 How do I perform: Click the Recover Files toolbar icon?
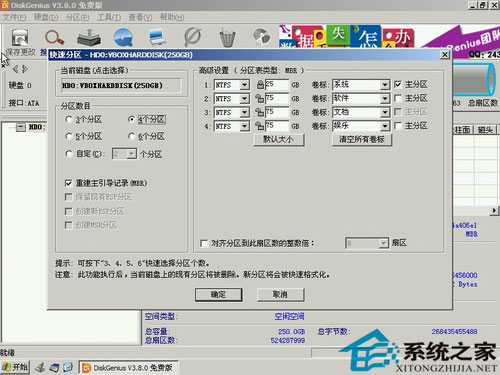point(89,37)
